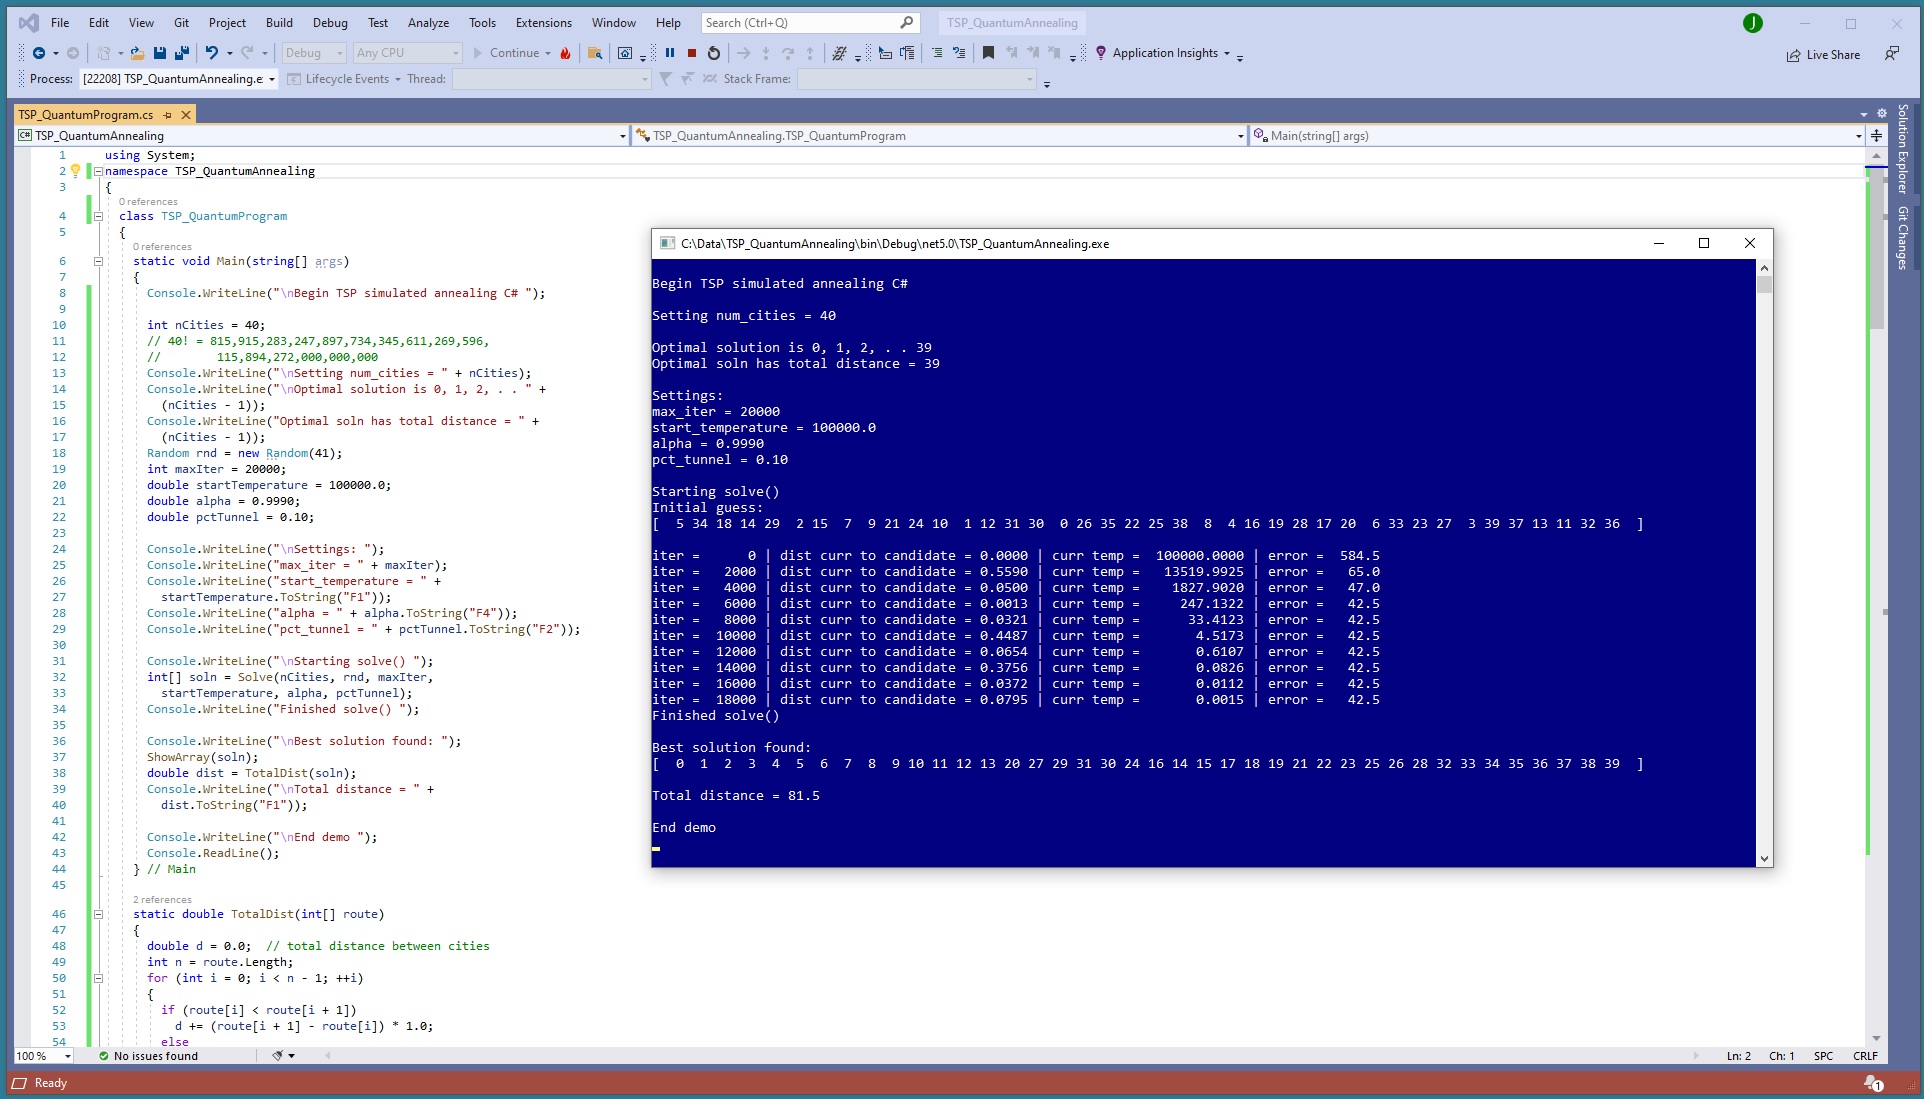Open the Debug menu
The image size is (1924, 1099).
[330, 22]
